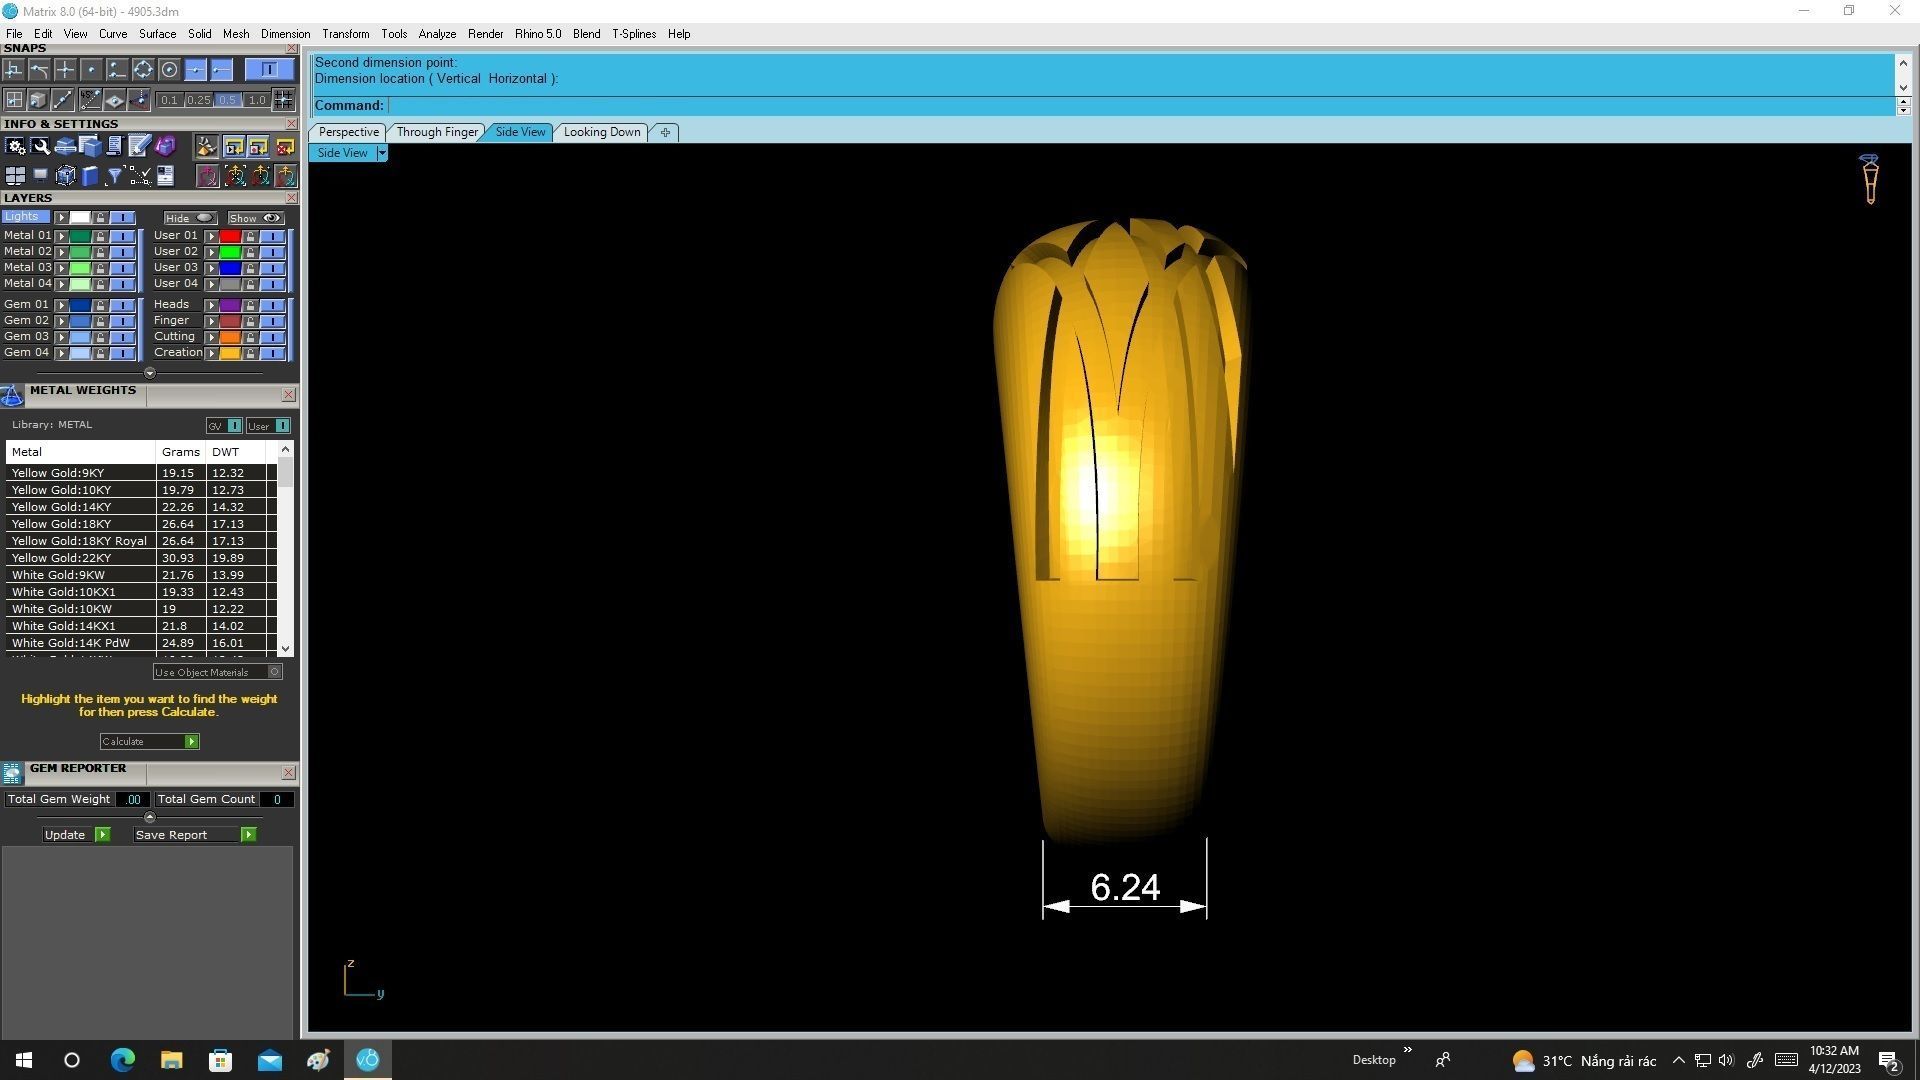Click the Creation layer orange color swatch
The image size is (1920, 1080).
pyautogui.click(x=230, y=353)
